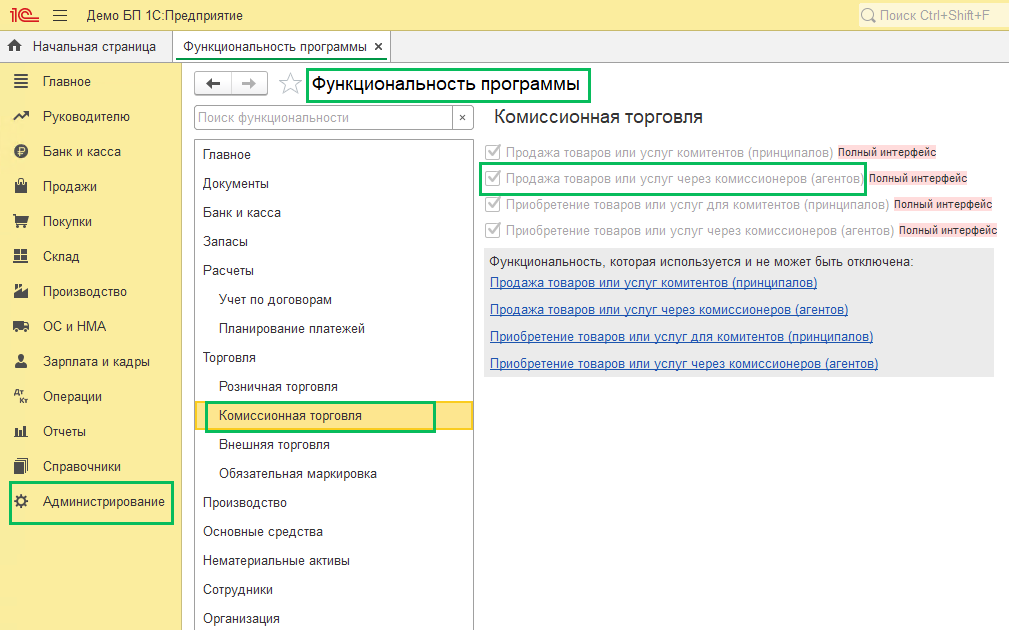Click Полный интерфейс tag beside Продажа комитентов

coord(887,152)
